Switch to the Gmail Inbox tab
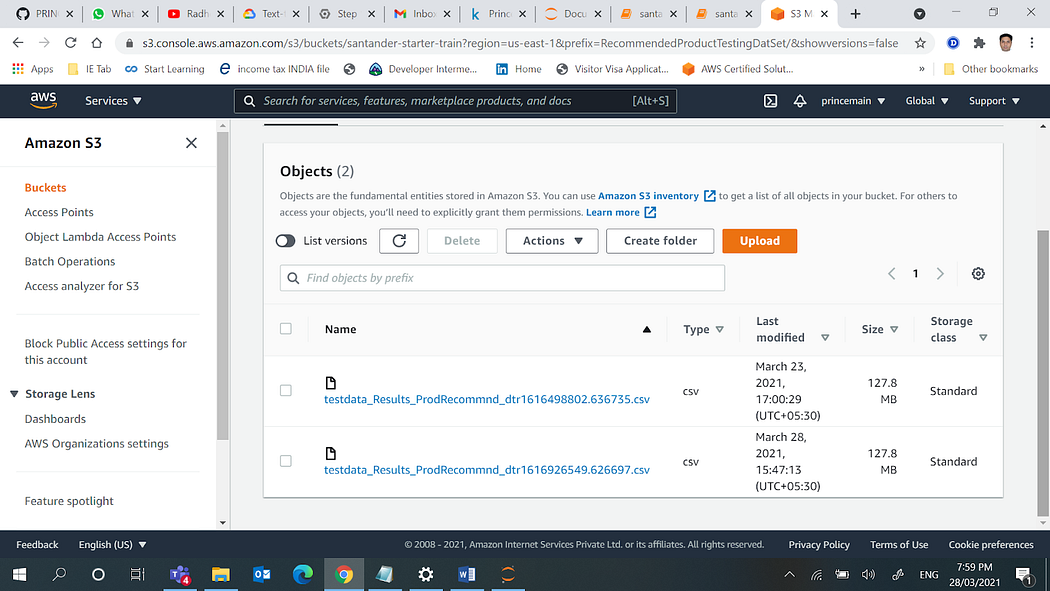 point(423,14)
